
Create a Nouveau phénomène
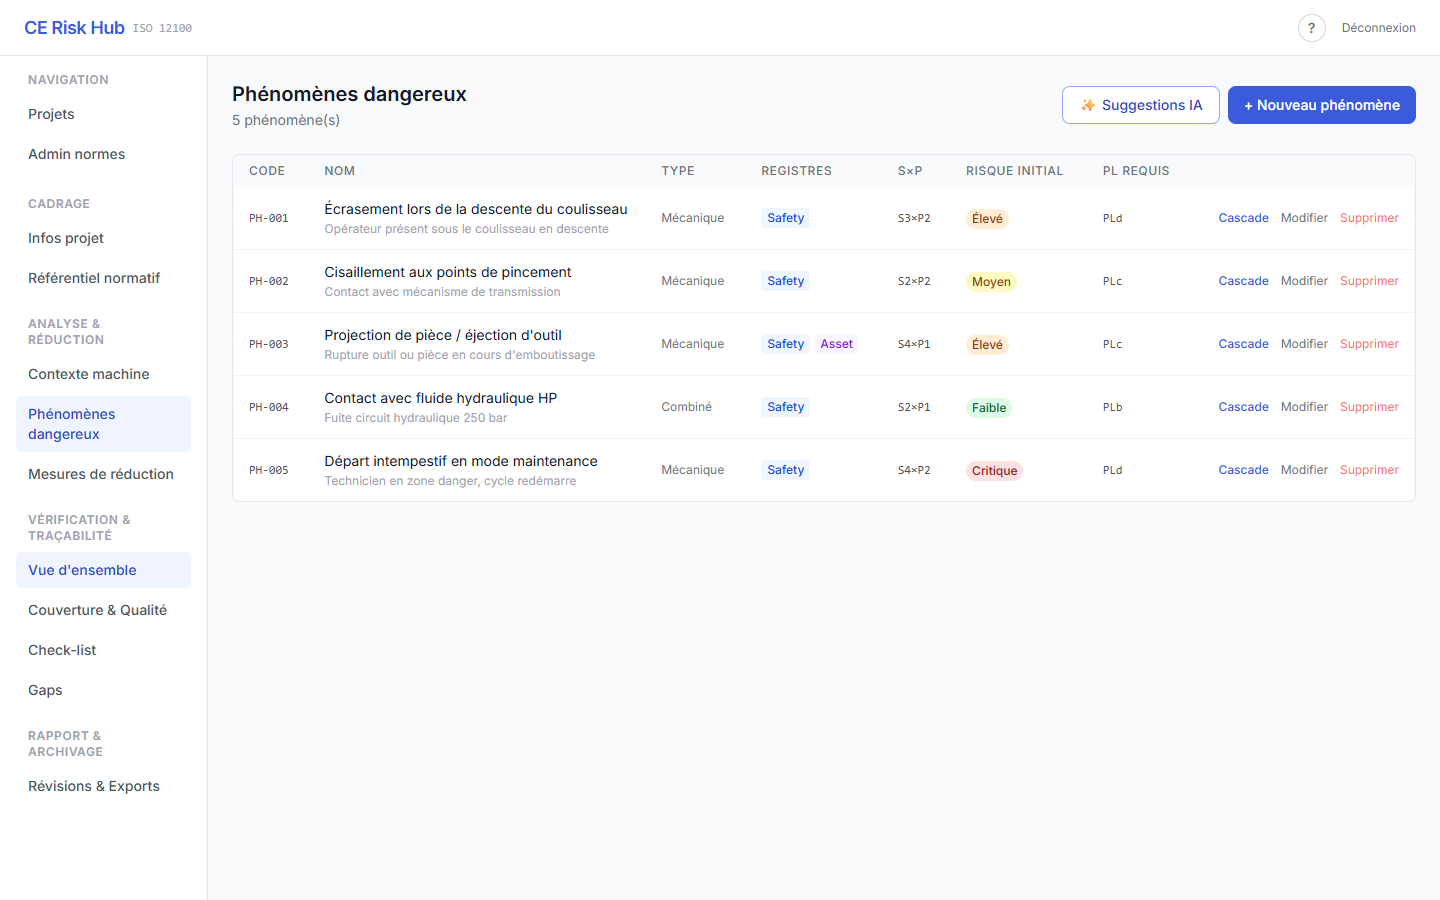tap(1321, 105)
